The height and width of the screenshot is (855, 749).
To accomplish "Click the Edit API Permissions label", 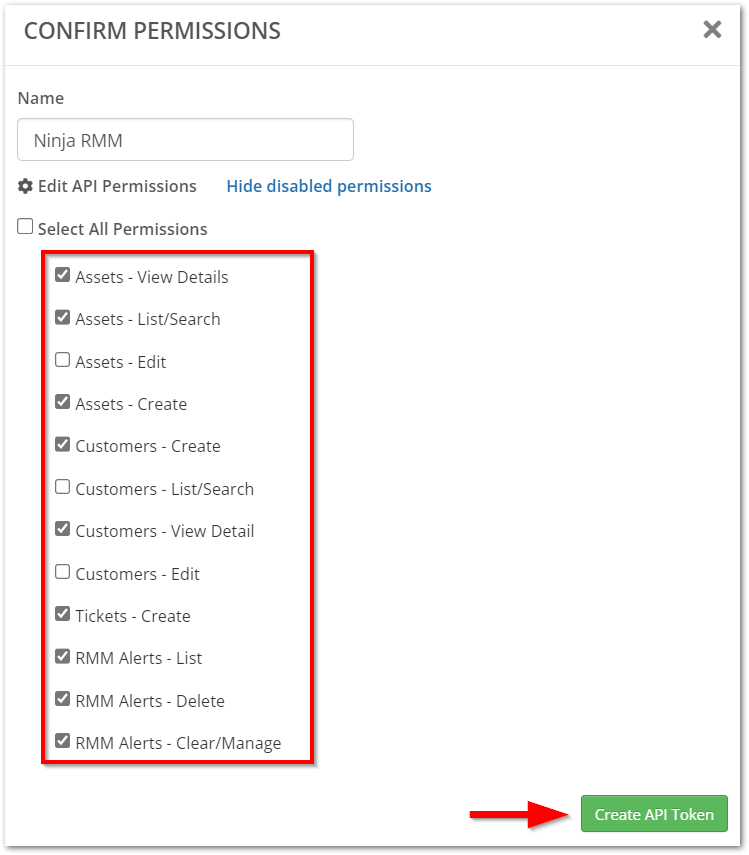I will [x=117, y=186].
